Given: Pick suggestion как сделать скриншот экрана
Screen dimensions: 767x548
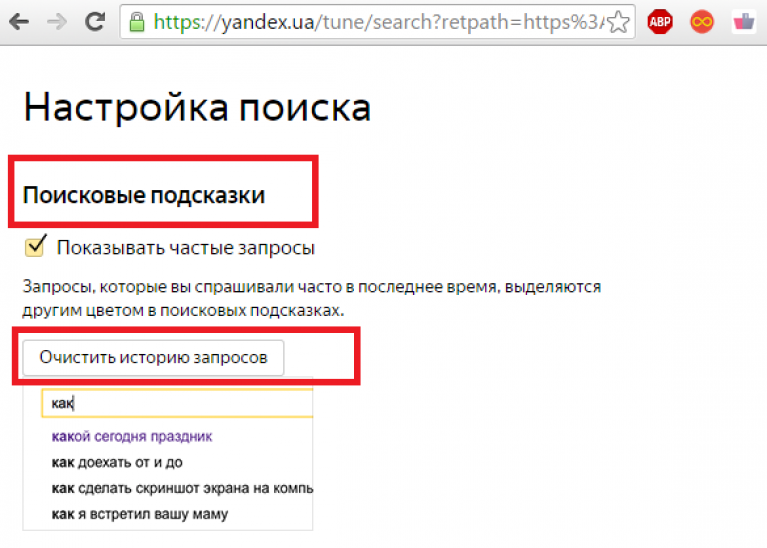Looking at the screenshot, I should coord(182,488).
